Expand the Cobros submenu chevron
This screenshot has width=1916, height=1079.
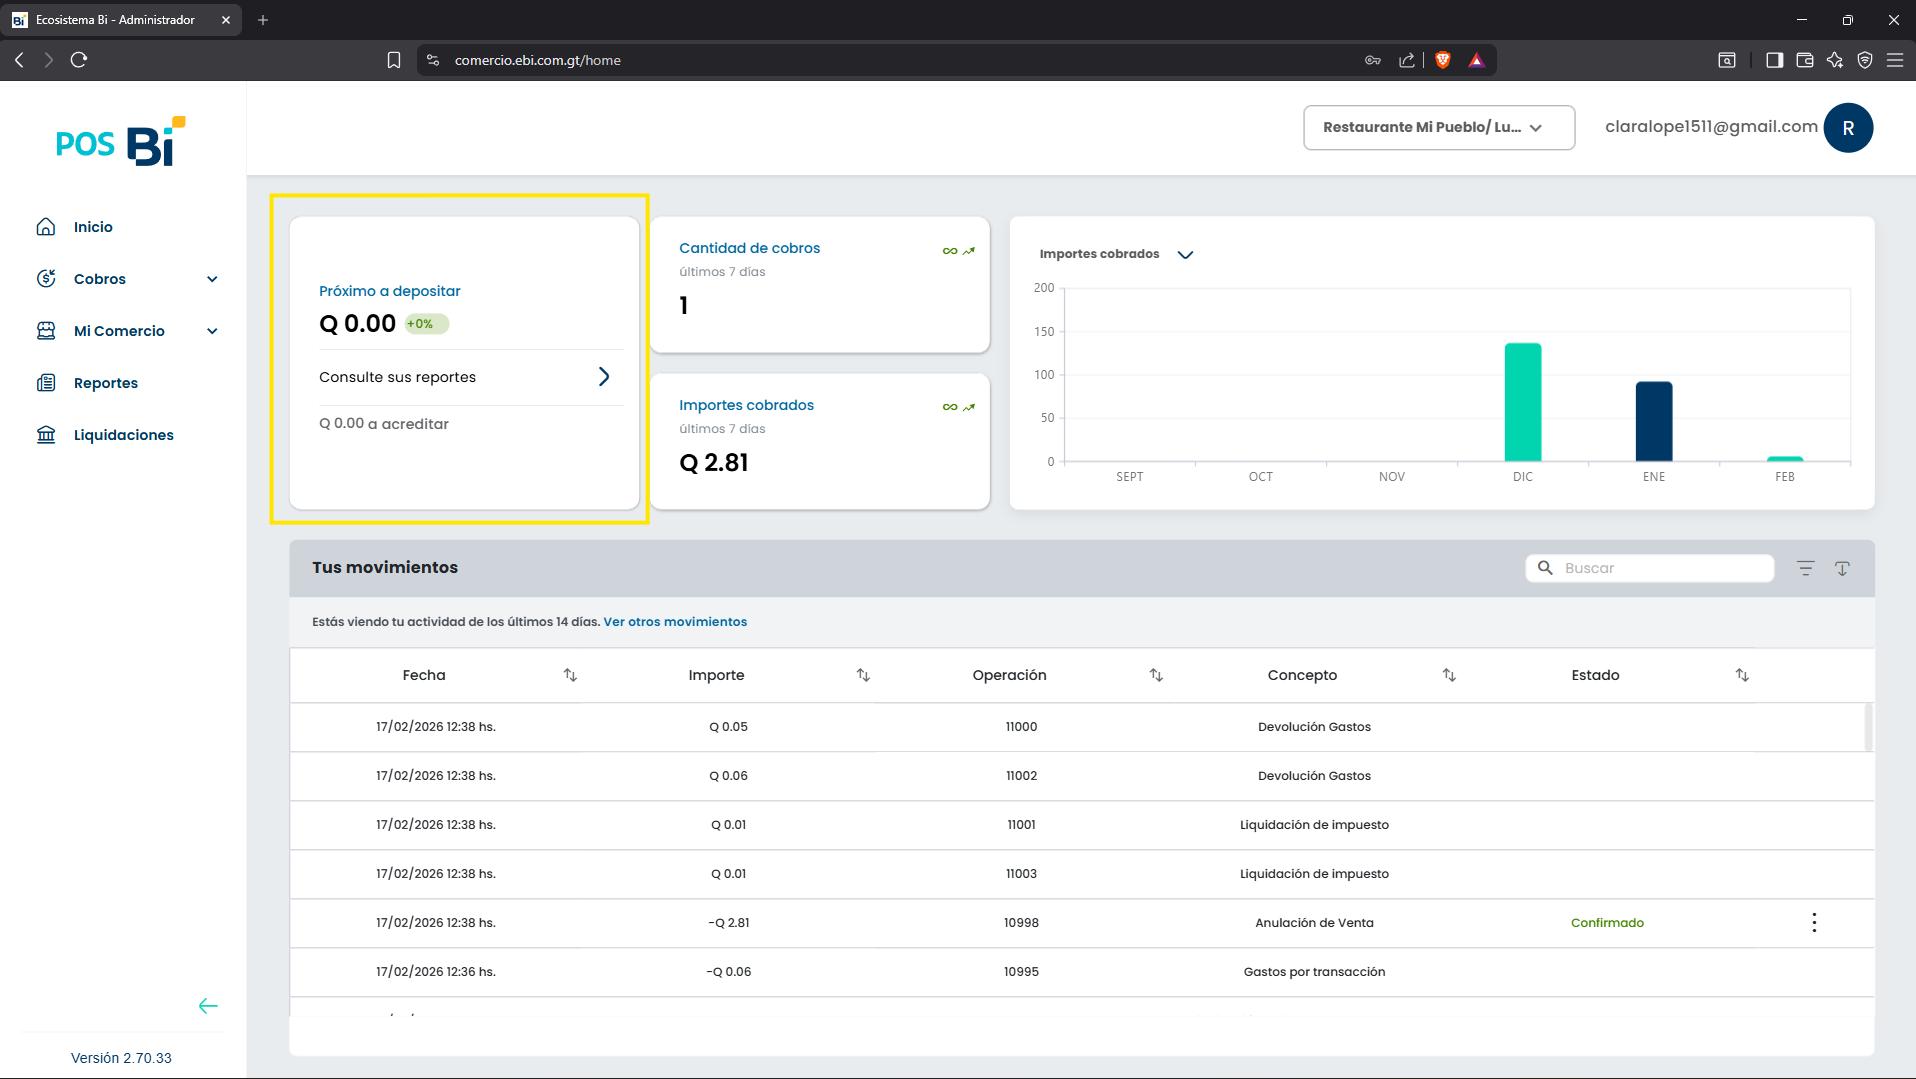(212, 279)
